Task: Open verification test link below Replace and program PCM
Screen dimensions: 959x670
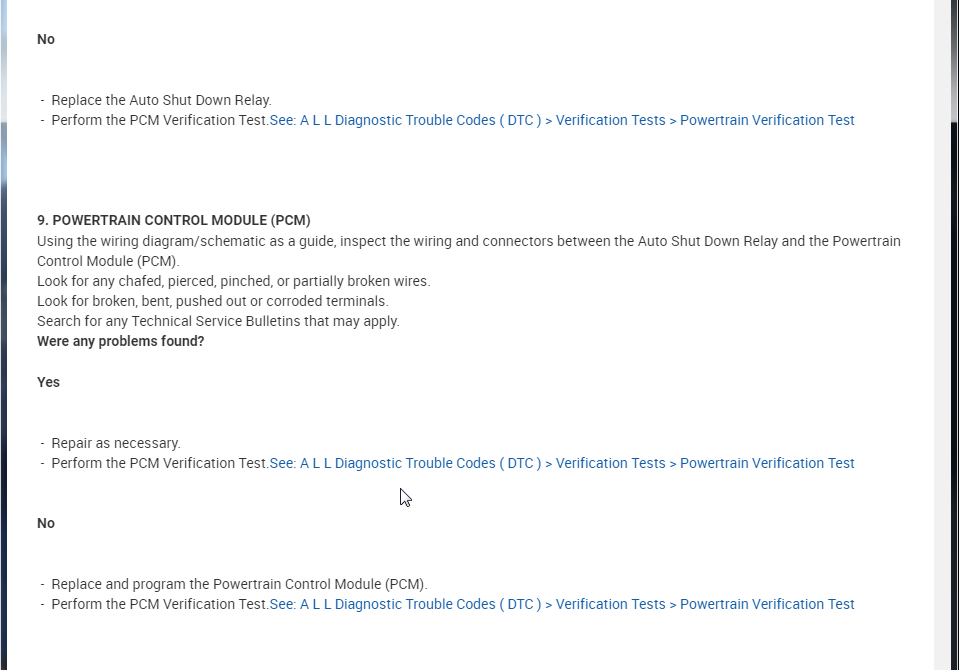Action: click(x=561, y=604)
